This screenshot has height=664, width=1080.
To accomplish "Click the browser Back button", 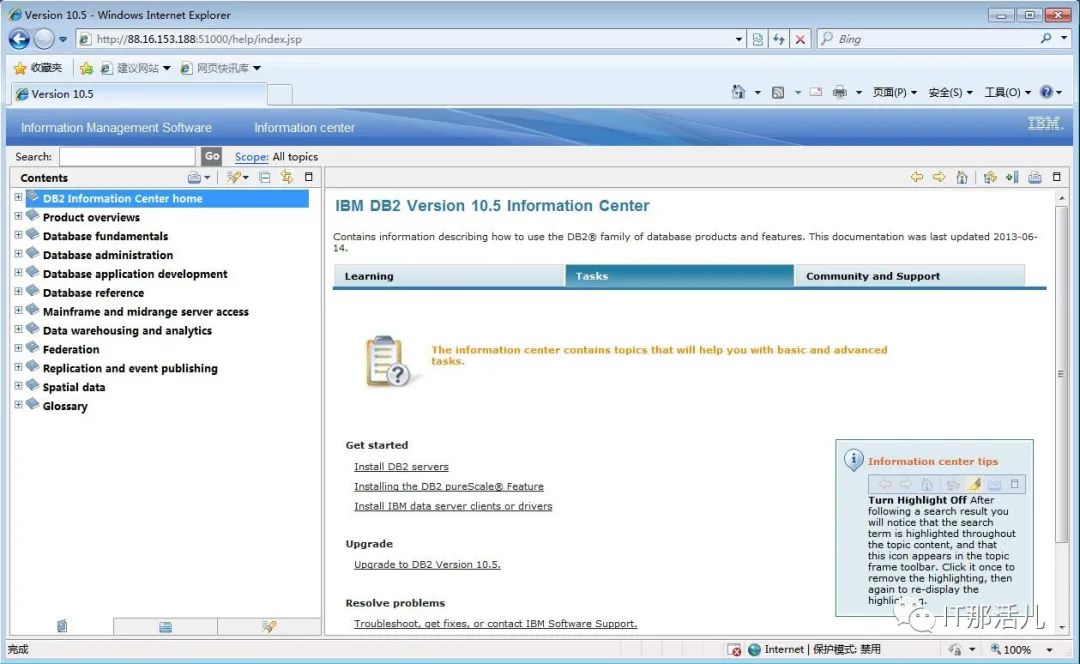I will 19,39.
